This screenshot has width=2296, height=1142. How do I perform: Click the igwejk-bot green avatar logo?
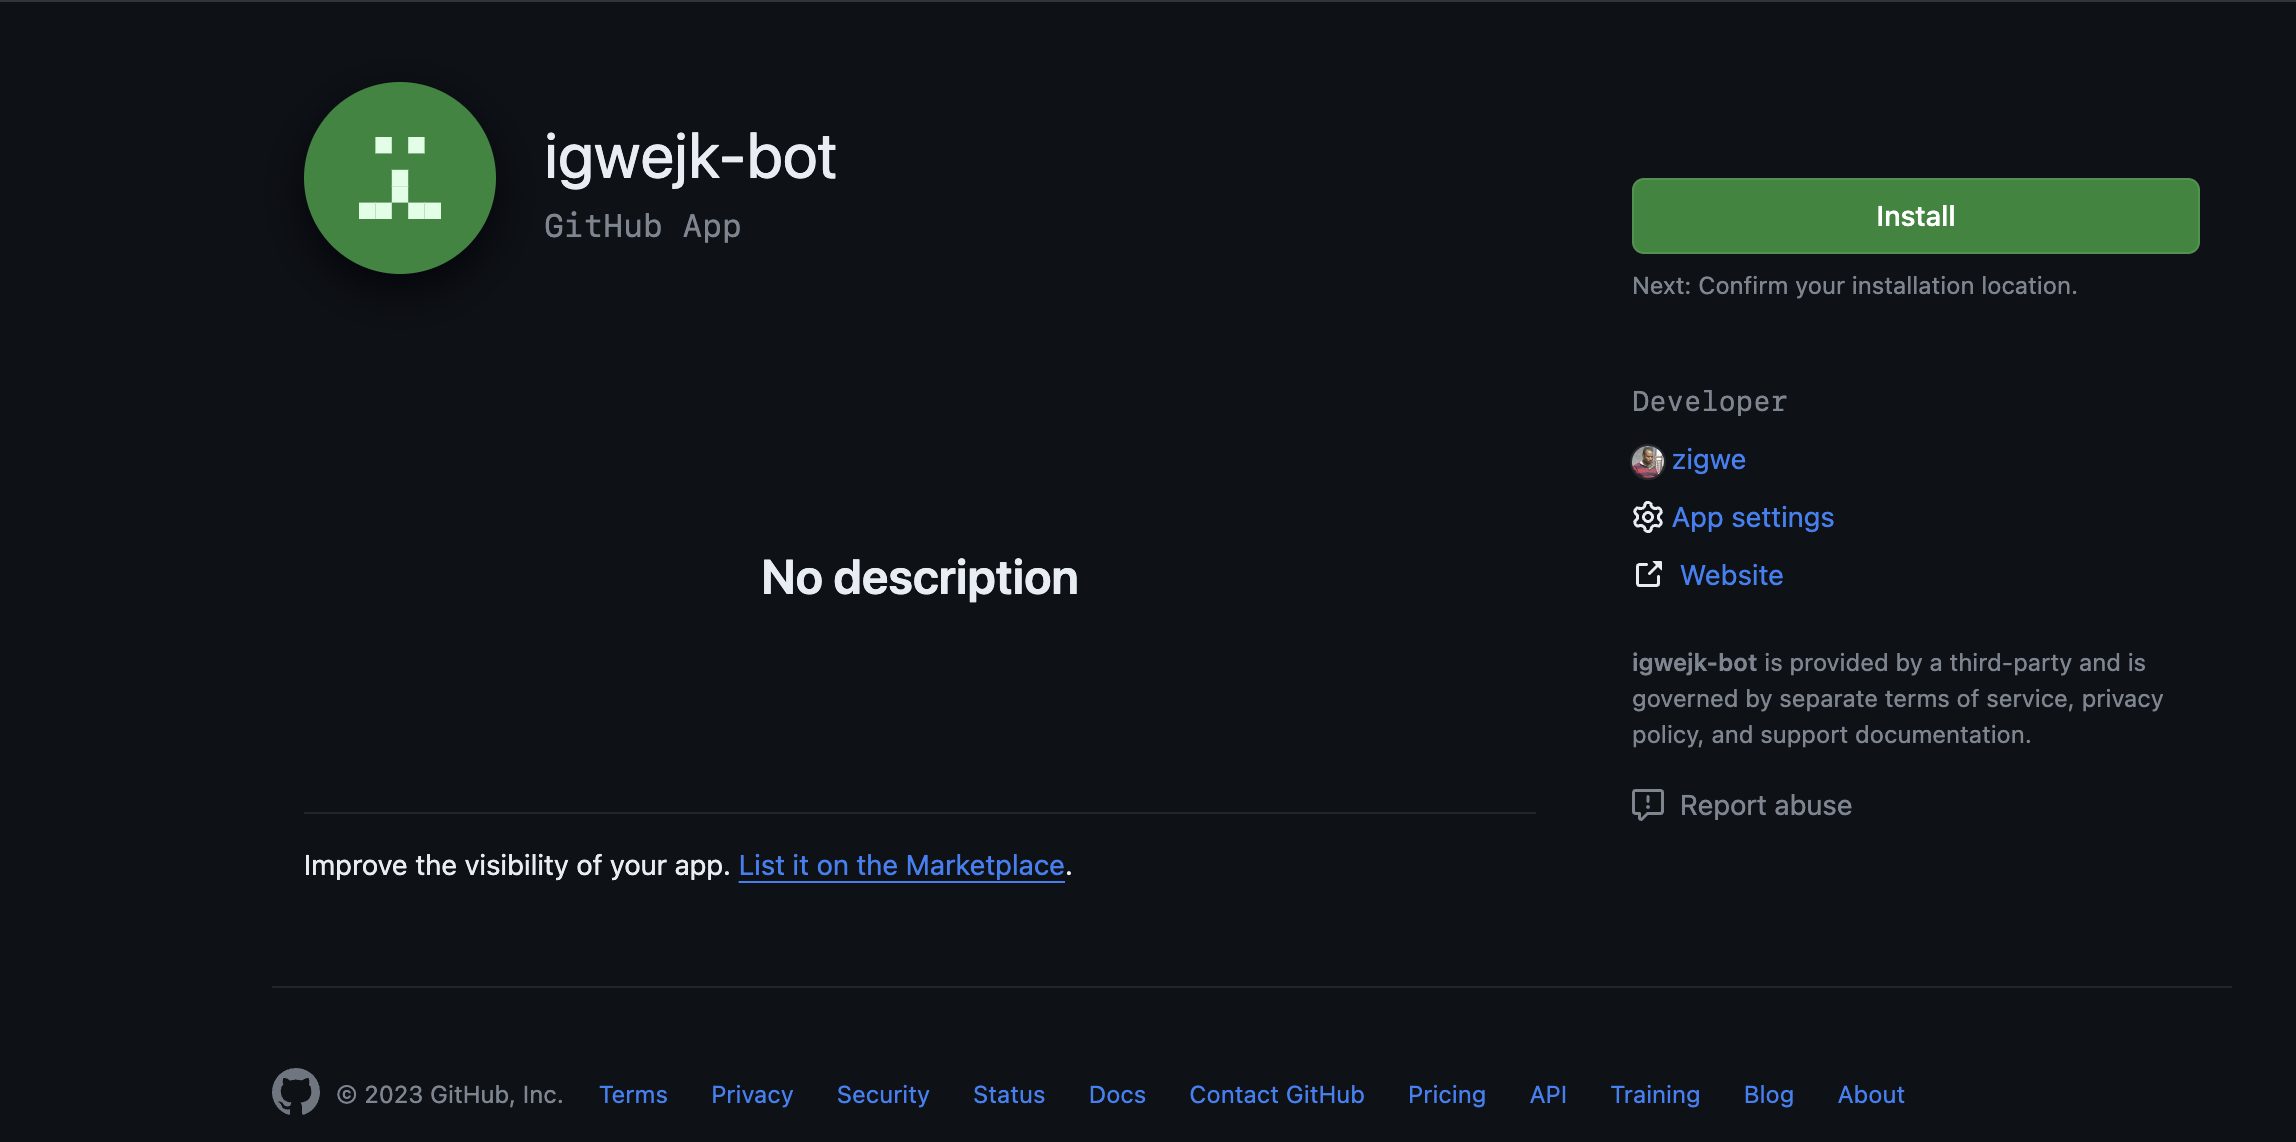tap(400, 178)
